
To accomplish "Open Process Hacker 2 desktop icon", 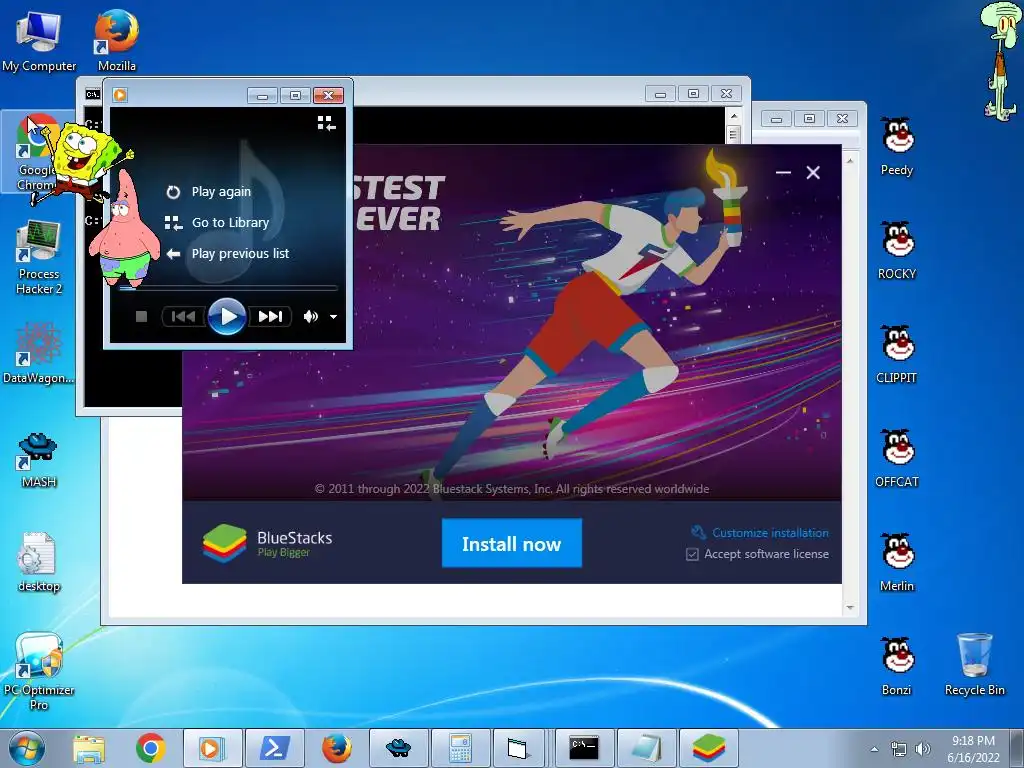I will 39,258.
